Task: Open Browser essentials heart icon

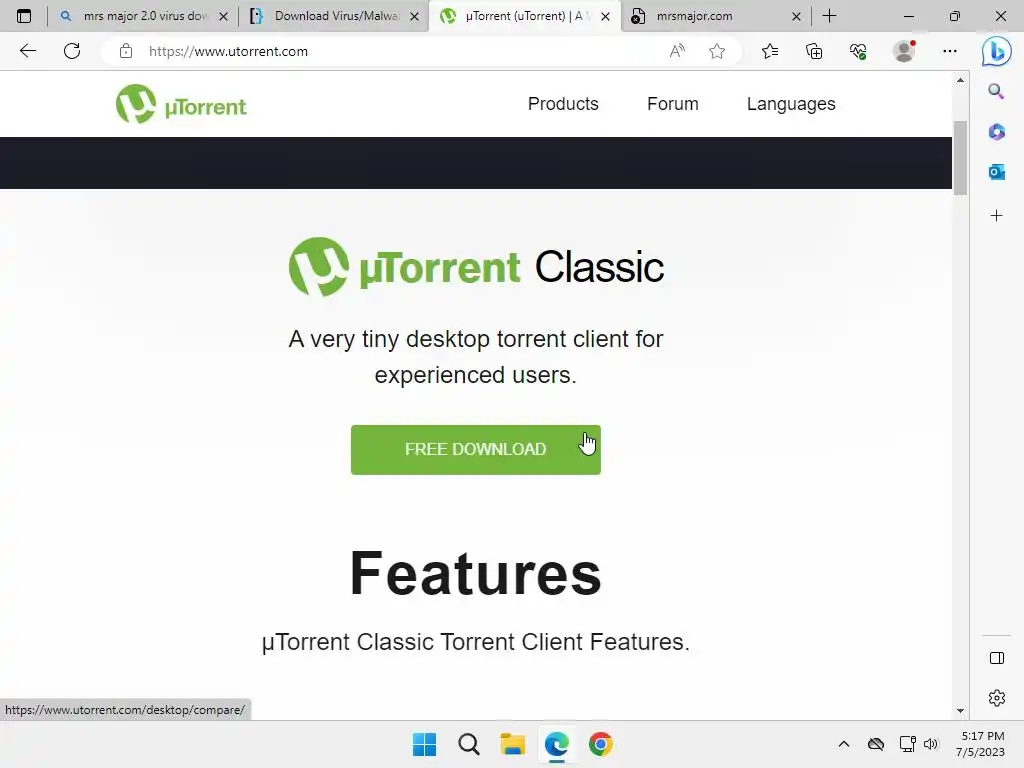Action: [858, 51]
